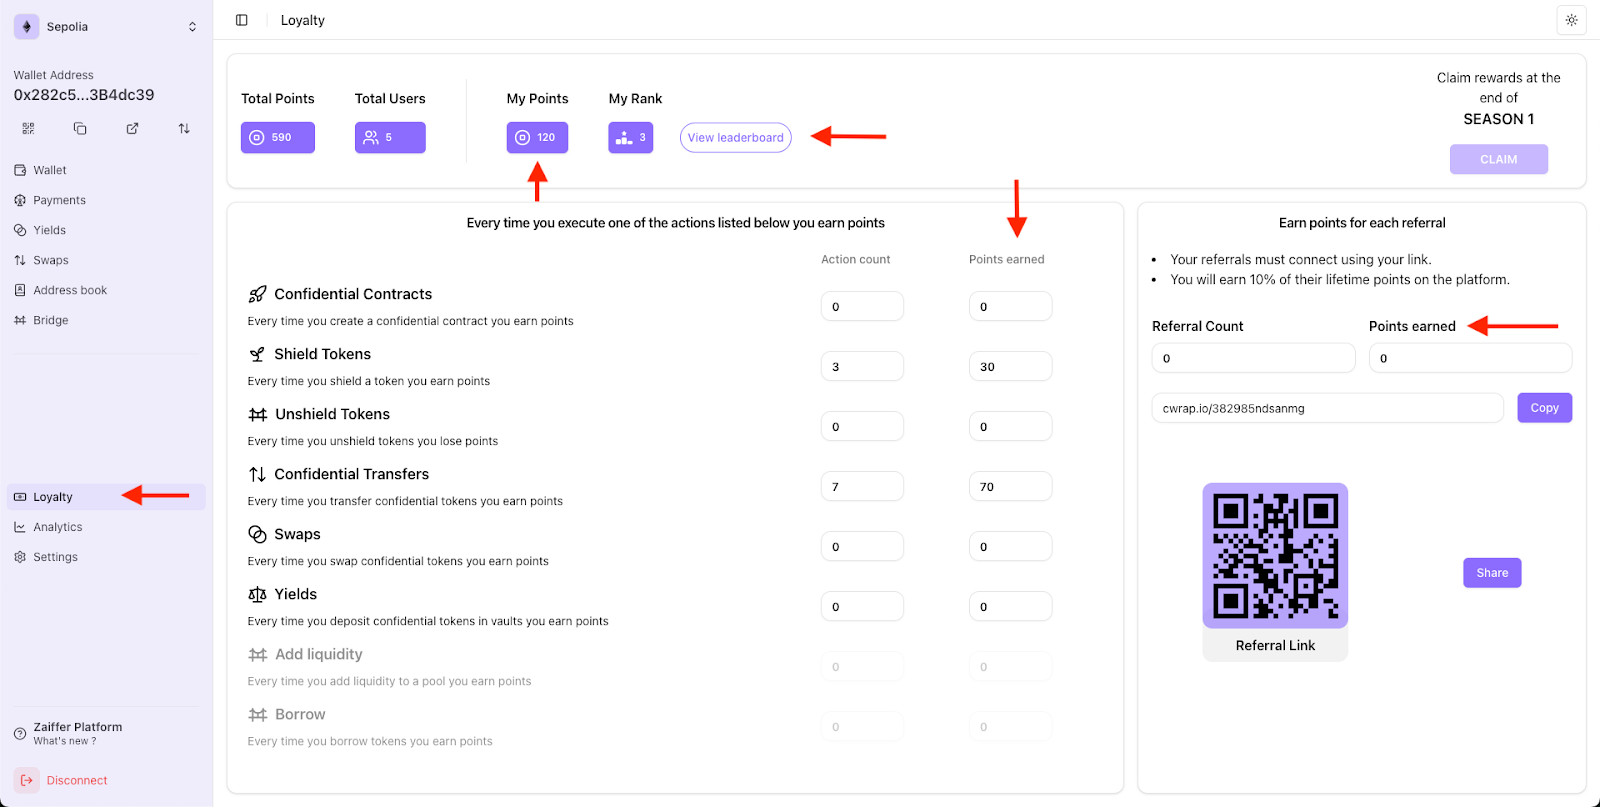The image size is (1600, 807).
Task: Click the Payments icon in the sidebar
Action: (20, 200)
